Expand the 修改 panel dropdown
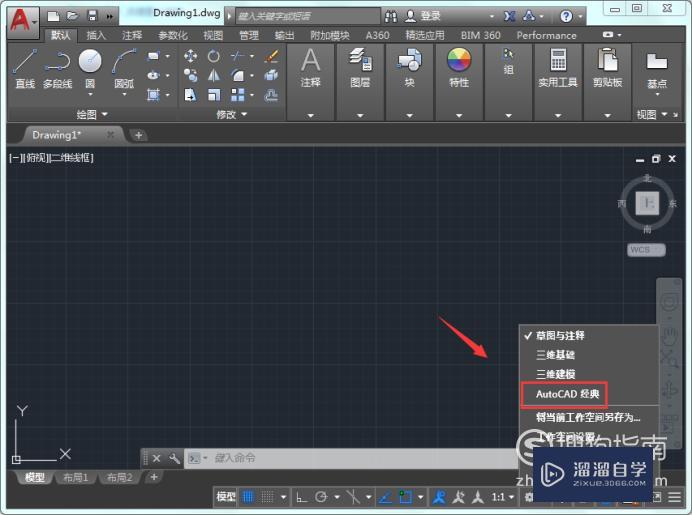 click(232, 114)
